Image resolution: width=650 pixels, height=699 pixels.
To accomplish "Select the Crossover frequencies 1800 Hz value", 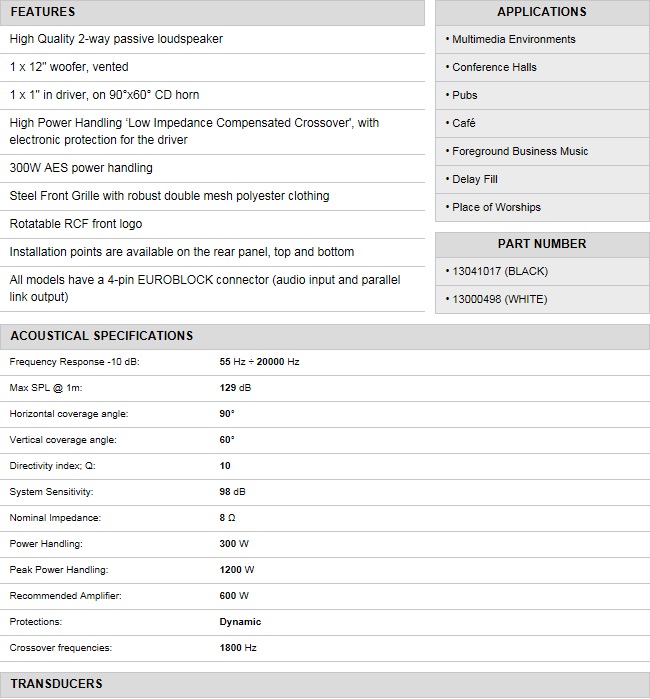I will [238, 648].
